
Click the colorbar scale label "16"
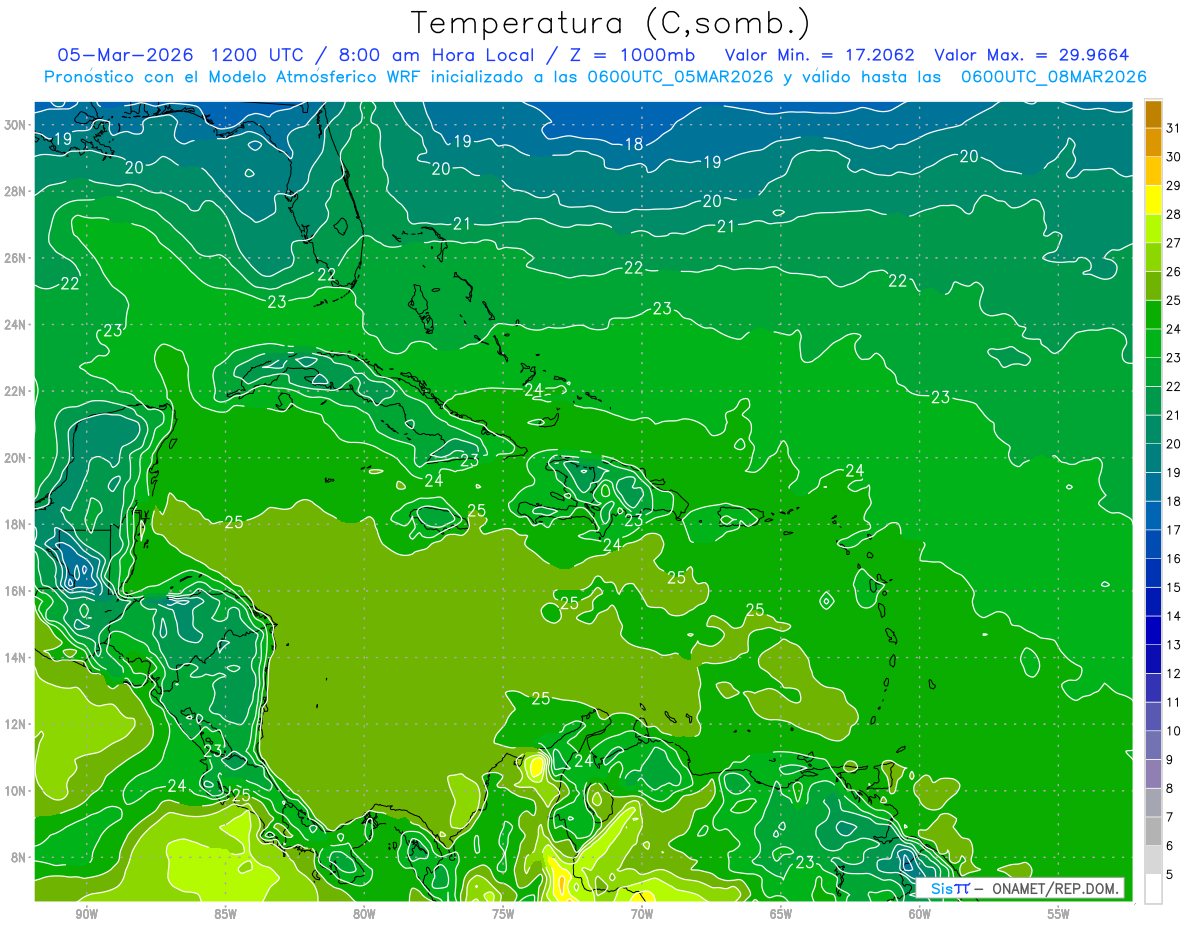(1174, 558)
